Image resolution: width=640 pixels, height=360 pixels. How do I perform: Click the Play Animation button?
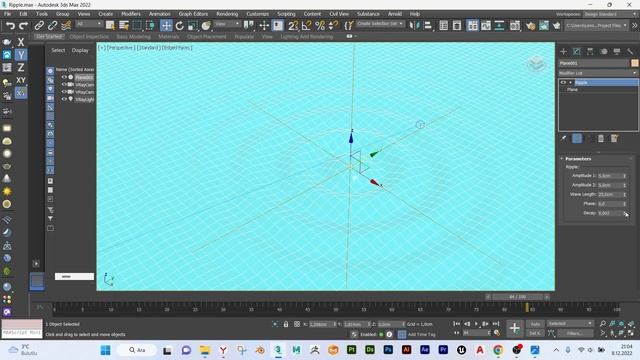pos(476,324)
